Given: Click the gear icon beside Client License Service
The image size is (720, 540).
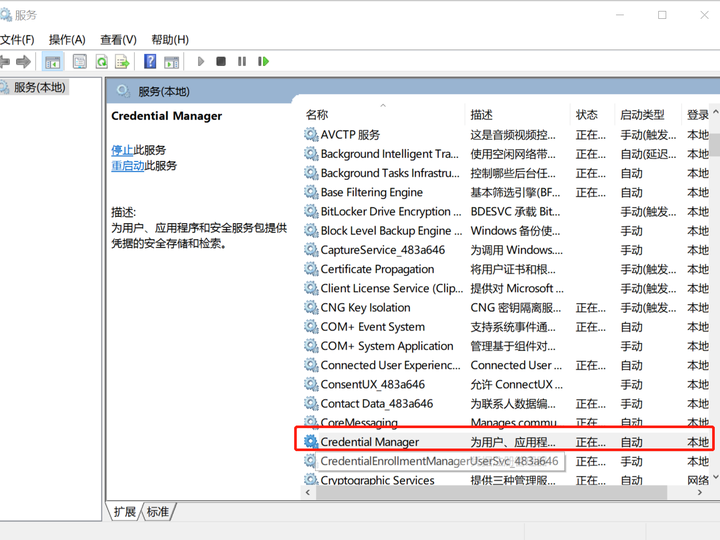Looking at the screenshot, I should (311, 288).
